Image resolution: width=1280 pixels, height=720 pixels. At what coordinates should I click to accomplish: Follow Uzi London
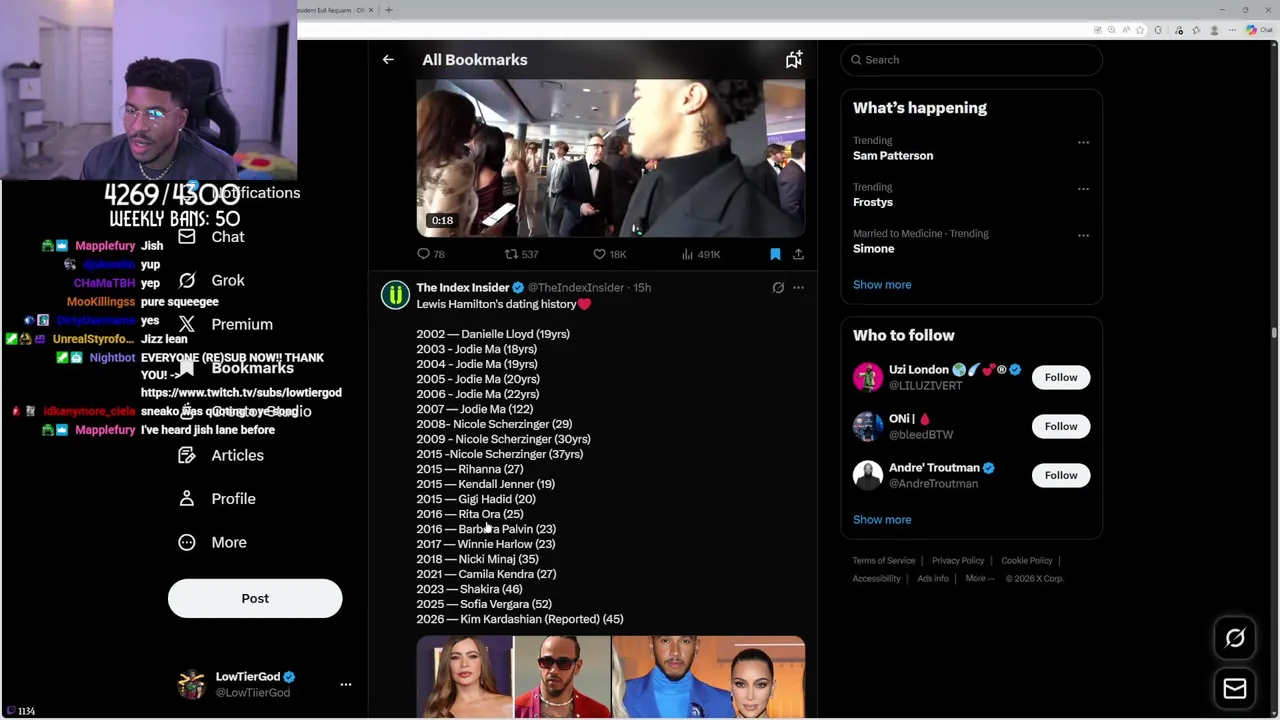pyautogui.click(x=1061, y=377)
